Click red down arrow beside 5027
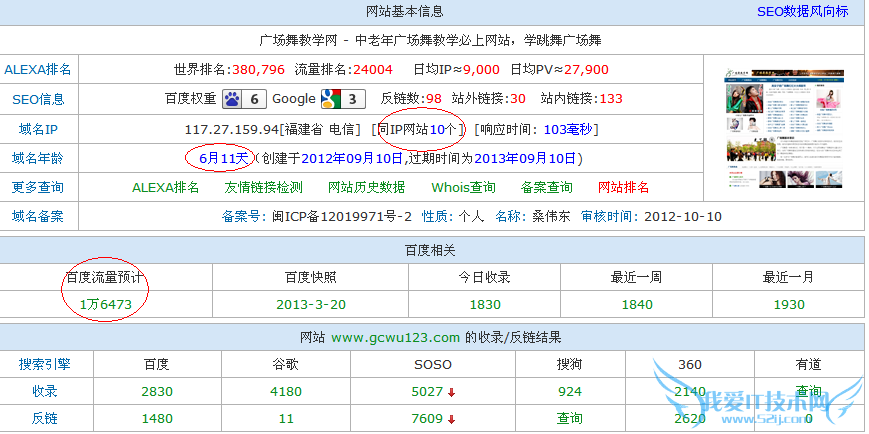 pyautogui.click(x=451, y=392)
